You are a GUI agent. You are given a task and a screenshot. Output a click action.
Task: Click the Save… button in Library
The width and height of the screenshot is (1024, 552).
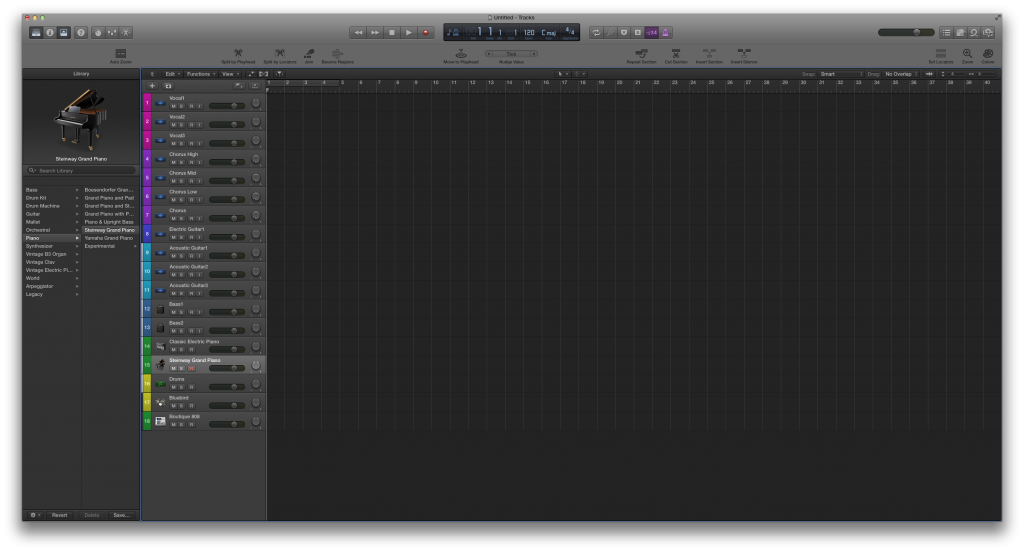tap(122, 515)
